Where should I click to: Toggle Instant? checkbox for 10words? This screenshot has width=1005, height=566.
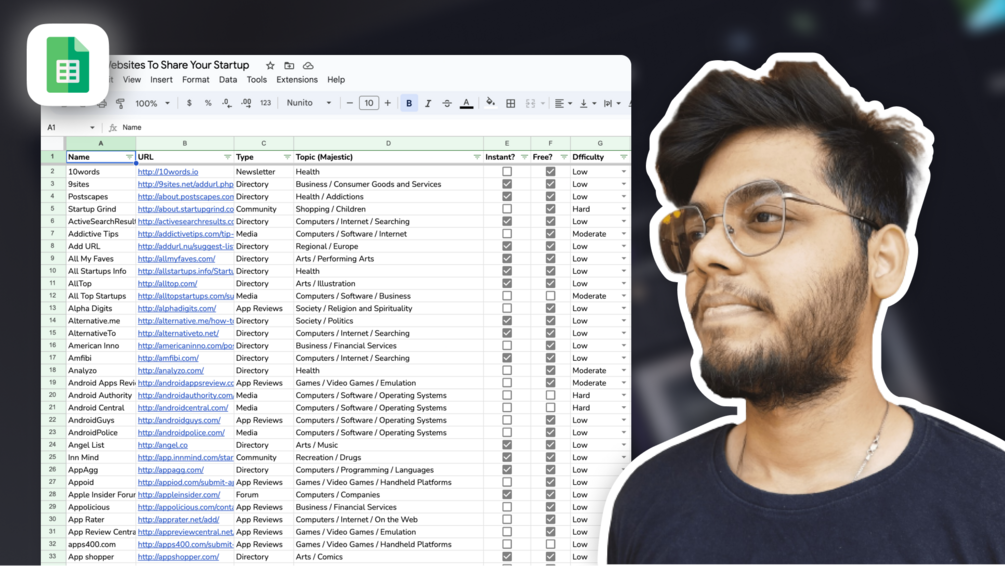(507, 172)
